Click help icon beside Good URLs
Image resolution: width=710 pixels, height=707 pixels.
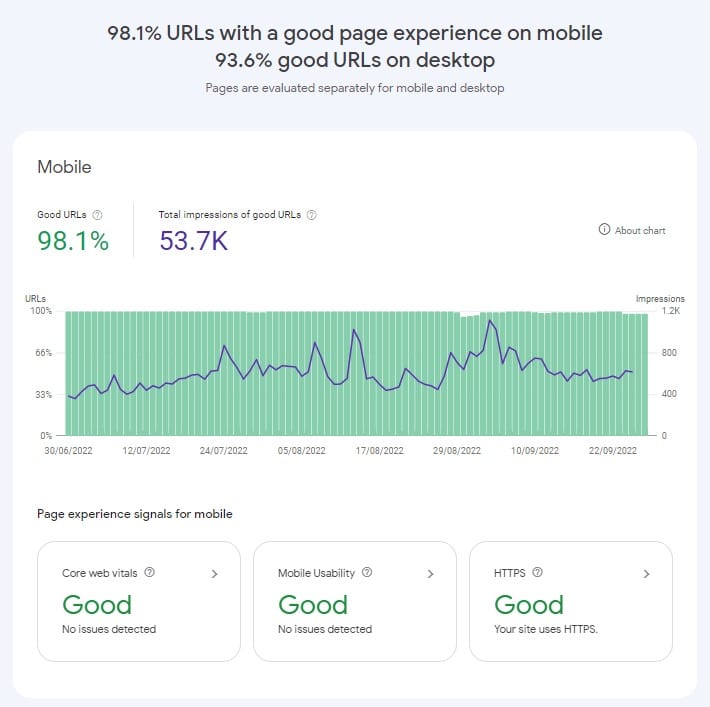click(x=97, y=215)
